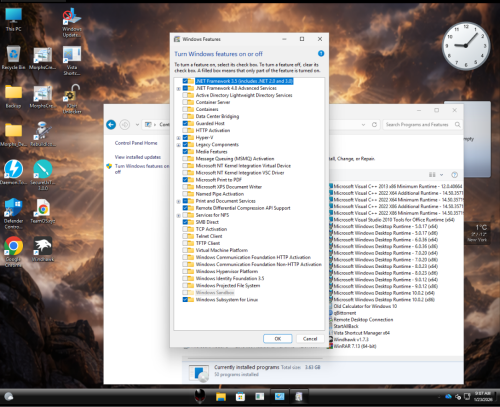Screen dimensions: 500x407
Task: Select WinRAR 7.13 (64-bit) entry
Action: pyautogui.click(x=355, y=346)
